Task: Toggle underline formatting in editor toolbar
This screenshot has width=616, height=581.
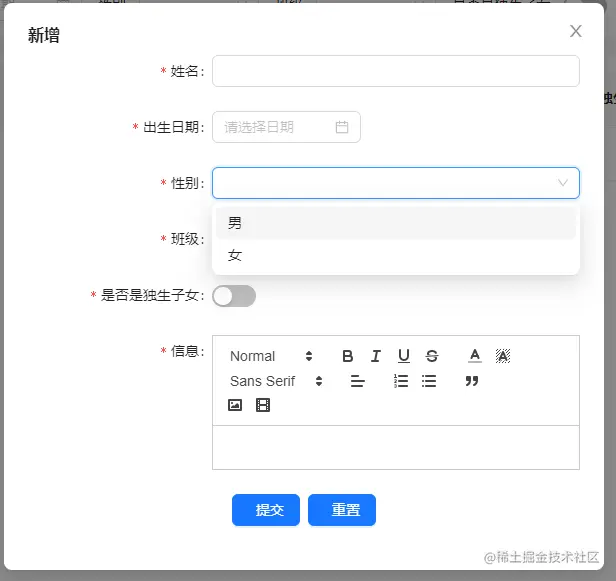Action: (403, 356)
